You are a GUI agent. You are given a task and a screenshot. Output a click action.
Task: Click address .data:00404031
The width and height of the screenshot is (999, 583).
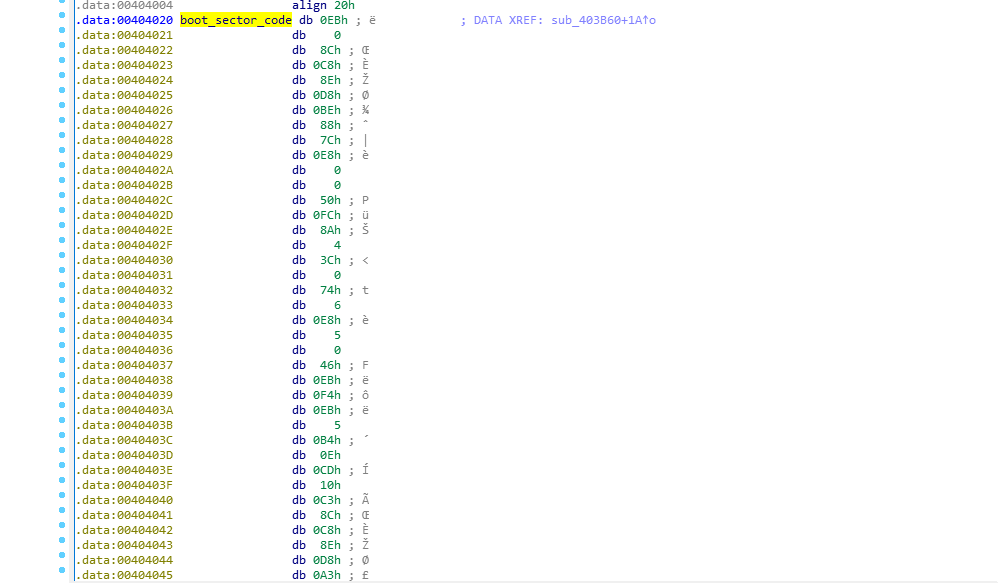[124, 275]
